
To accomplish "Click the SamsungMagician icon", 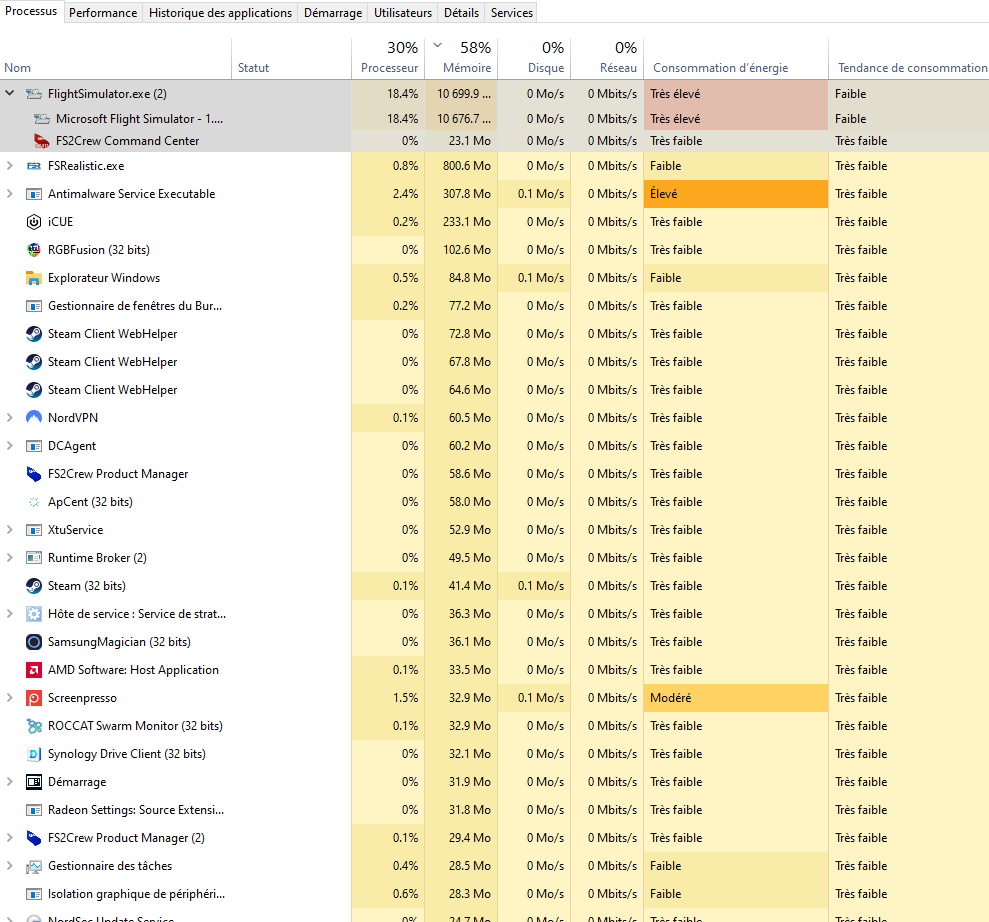I will click(x=33, y=642).
